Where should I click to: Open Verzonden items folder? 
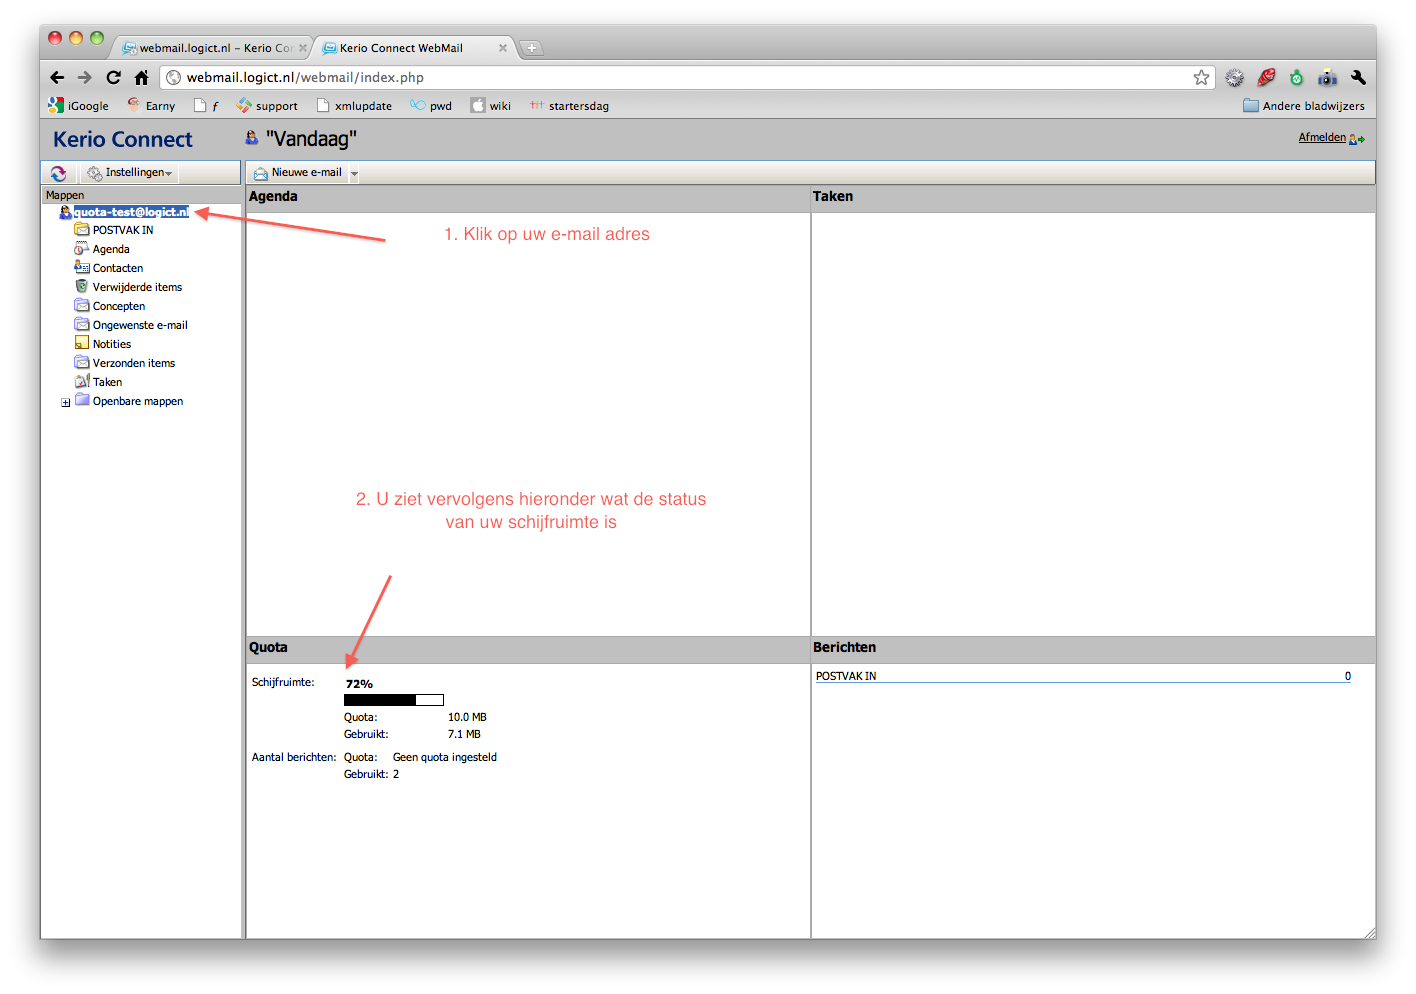(134, 363)
